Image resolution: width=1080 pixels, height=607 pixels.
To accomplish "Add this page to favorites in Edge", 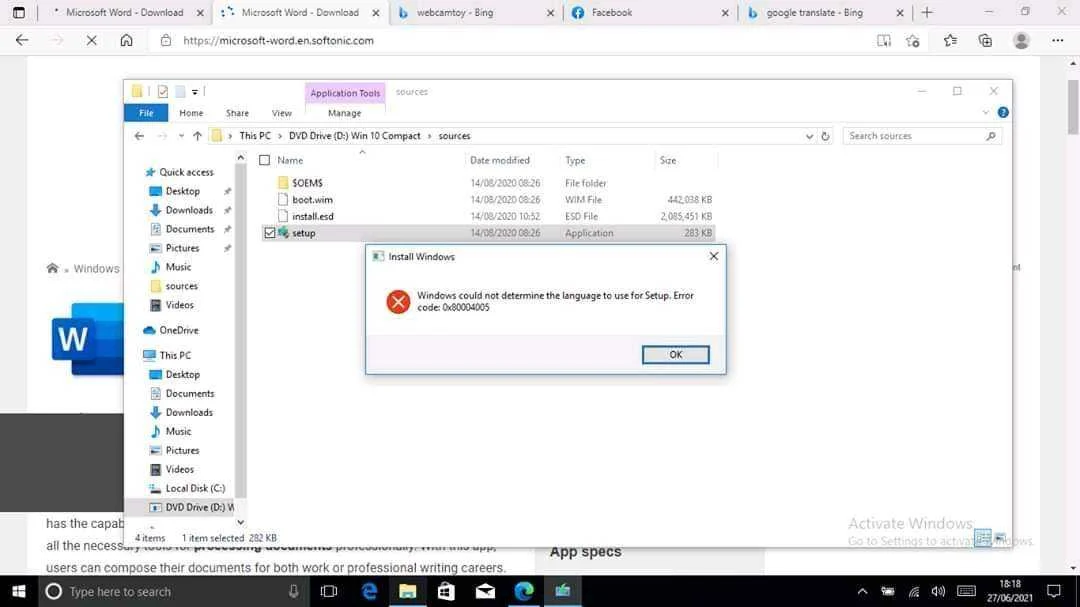I will pyautogui.click(x=913, y=41).
